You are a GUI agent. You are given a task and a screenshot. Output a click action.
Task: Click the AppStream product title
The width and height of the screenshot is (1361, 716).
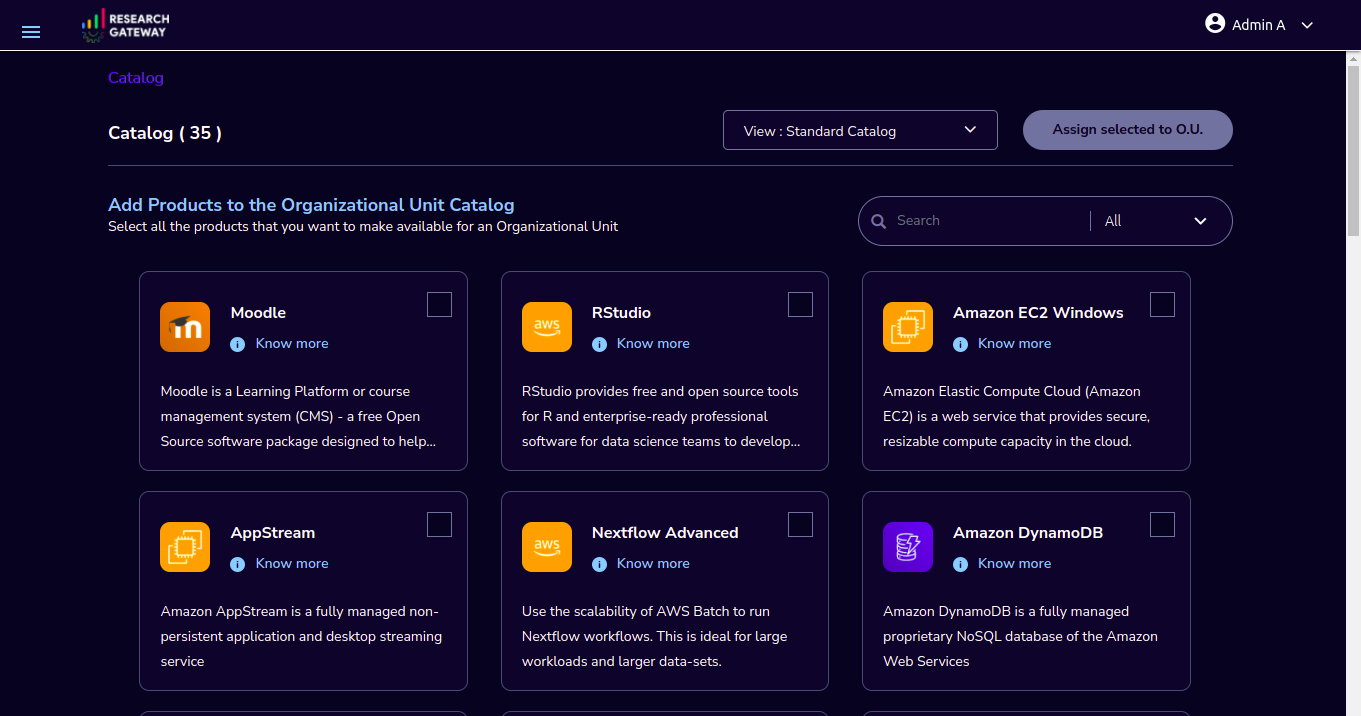click(273, 533)
